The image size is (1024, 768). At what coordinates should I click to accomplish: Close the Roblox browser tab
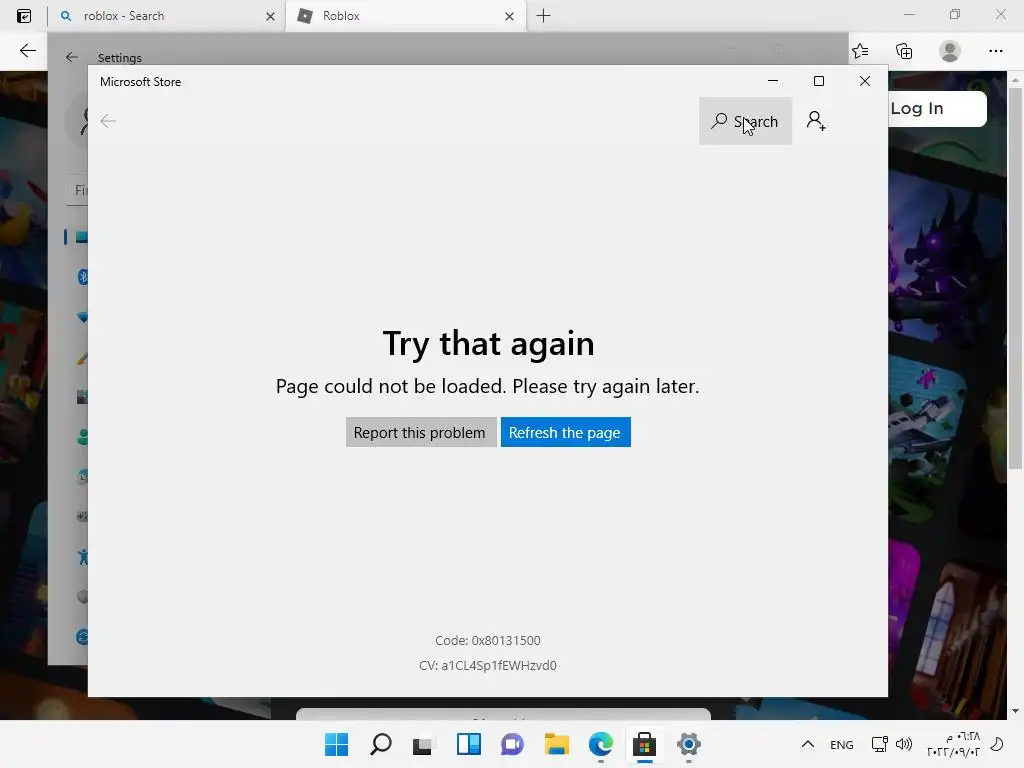pos(509,16)
